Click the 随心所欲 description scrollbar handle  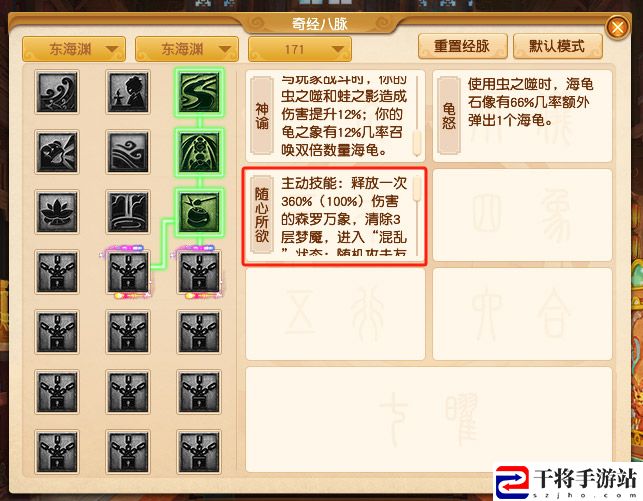coord(417,189)
